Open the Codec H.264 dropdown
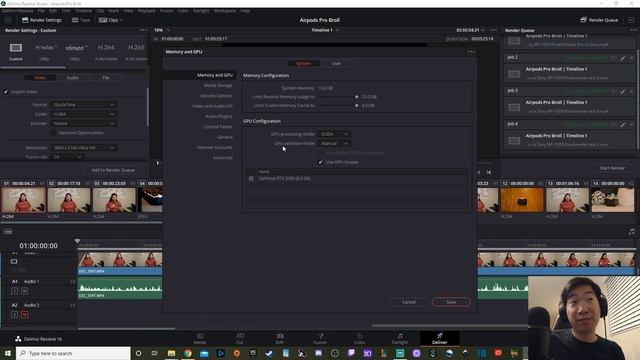Image resolution: width=640 pixels, height=360 pixels. (83, 114)
